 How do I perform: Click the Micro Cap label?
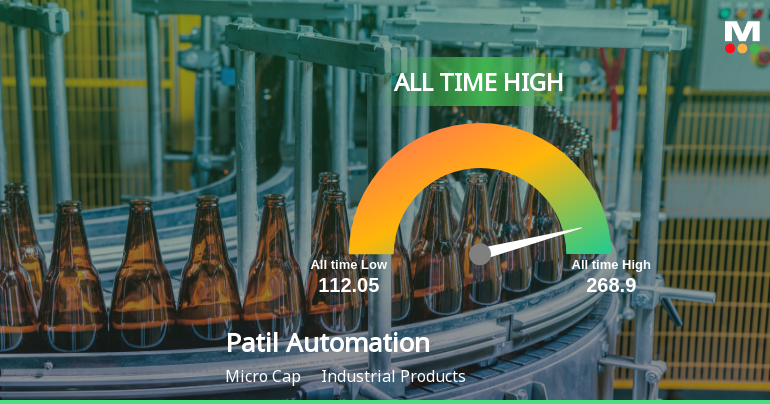point(263,377)
